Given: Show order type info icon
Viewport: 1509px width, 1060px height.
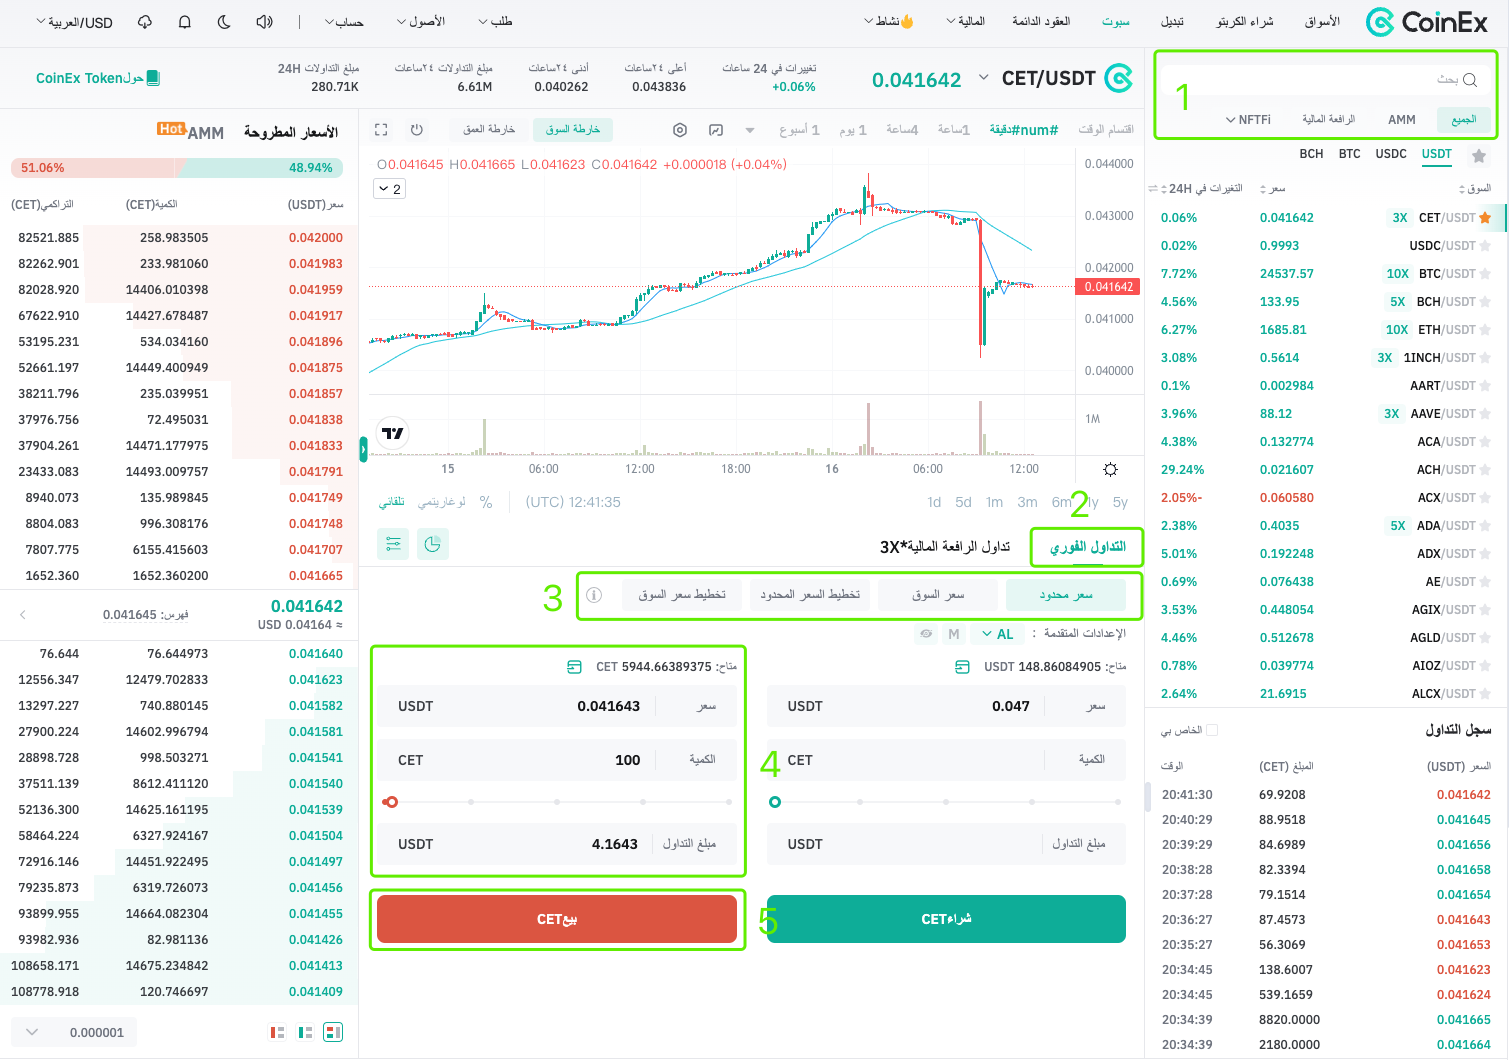Looking at the screenshot, I should click(x=594, y=595).
